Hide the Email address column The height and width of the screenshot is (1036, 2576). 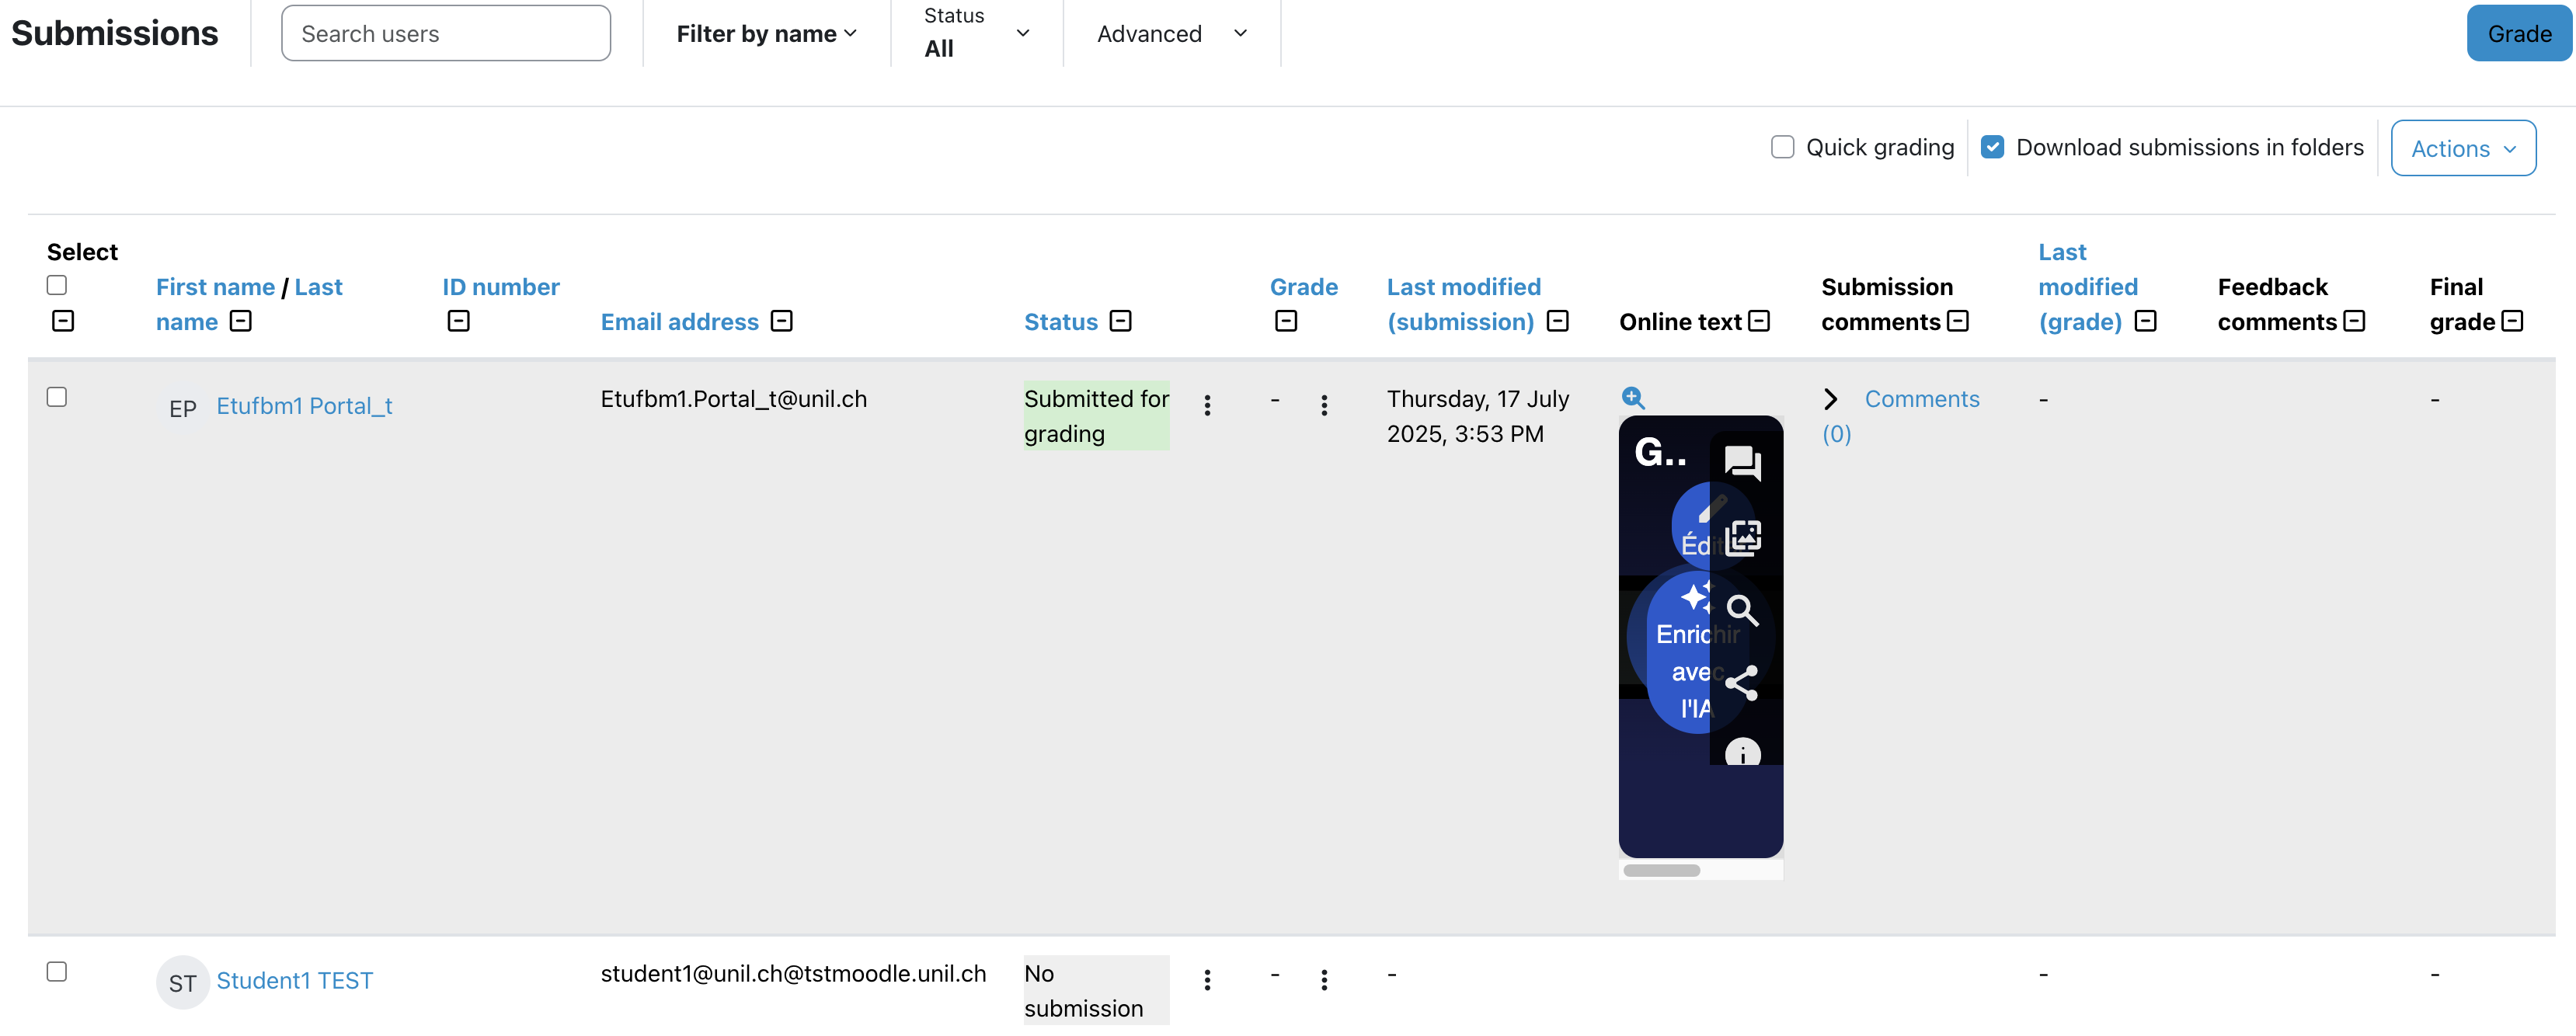click(782, 321)
